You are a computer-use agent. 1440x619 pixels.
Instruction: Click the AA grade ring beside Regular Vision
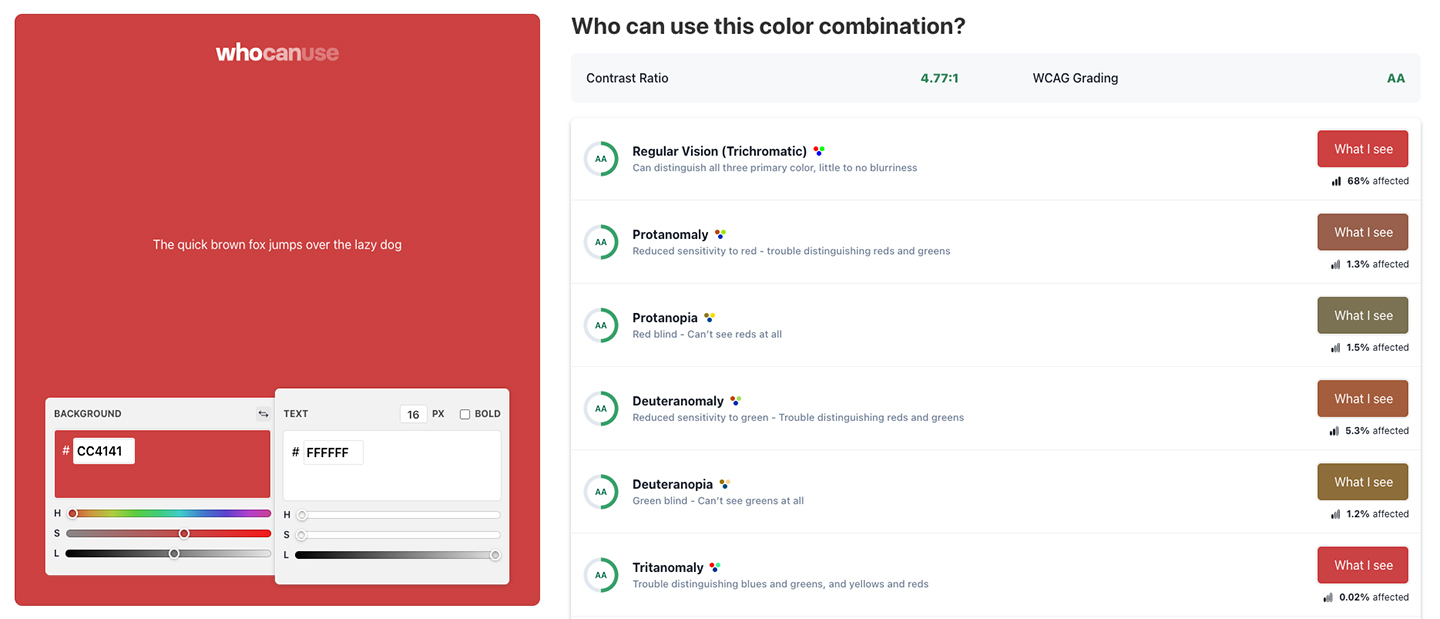601,159
